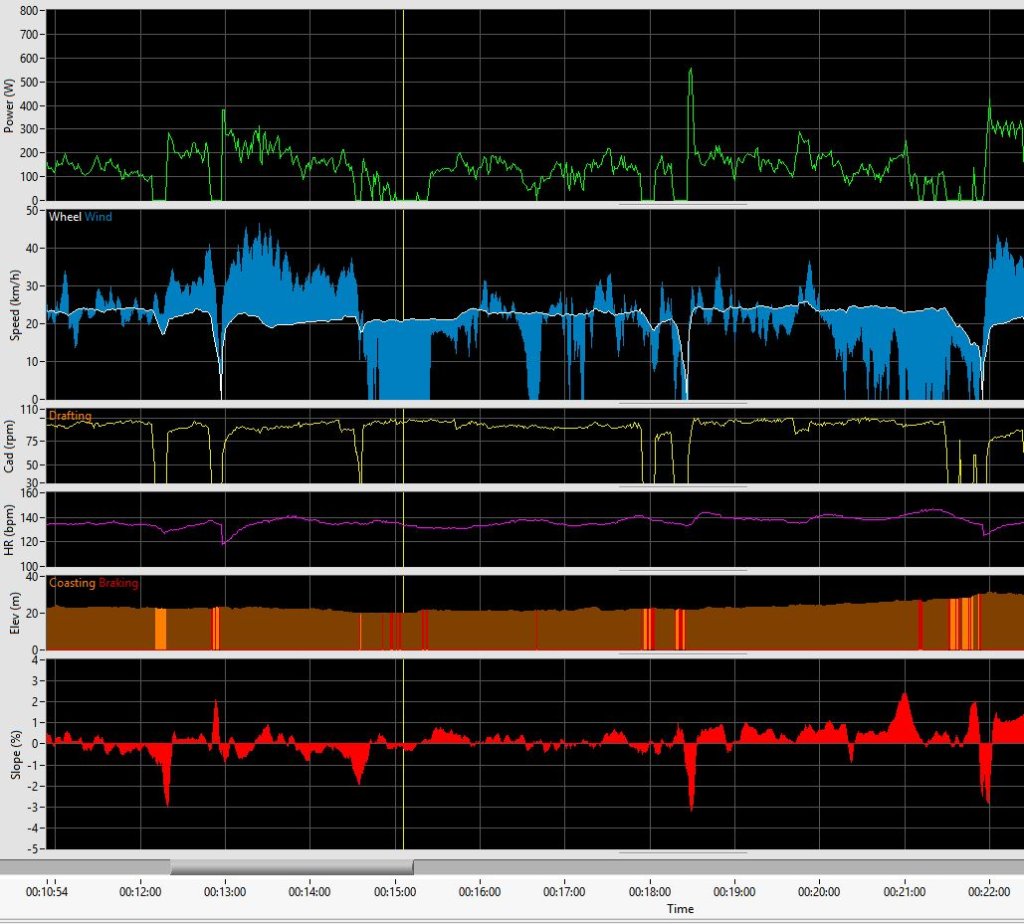Click the Power (W) axis label
This screenshot has width=1024, height=924.
[10, 106]
